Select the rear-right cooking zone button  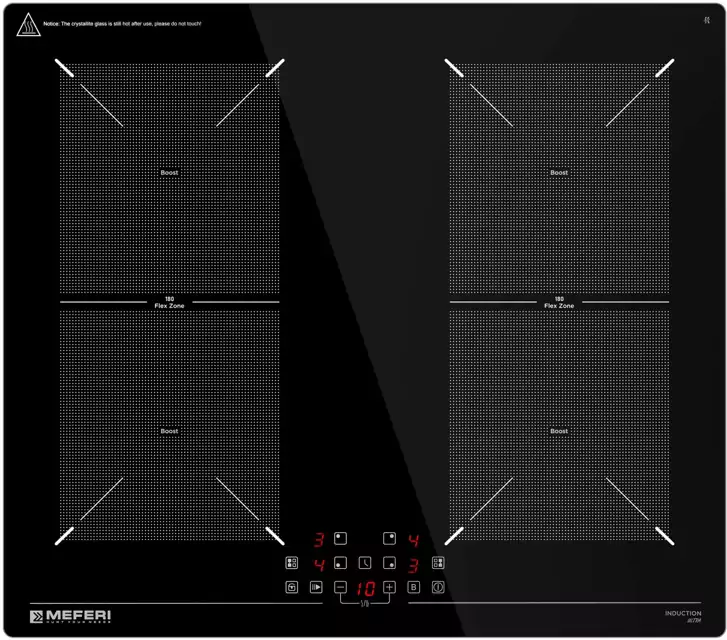pos(389,538)
